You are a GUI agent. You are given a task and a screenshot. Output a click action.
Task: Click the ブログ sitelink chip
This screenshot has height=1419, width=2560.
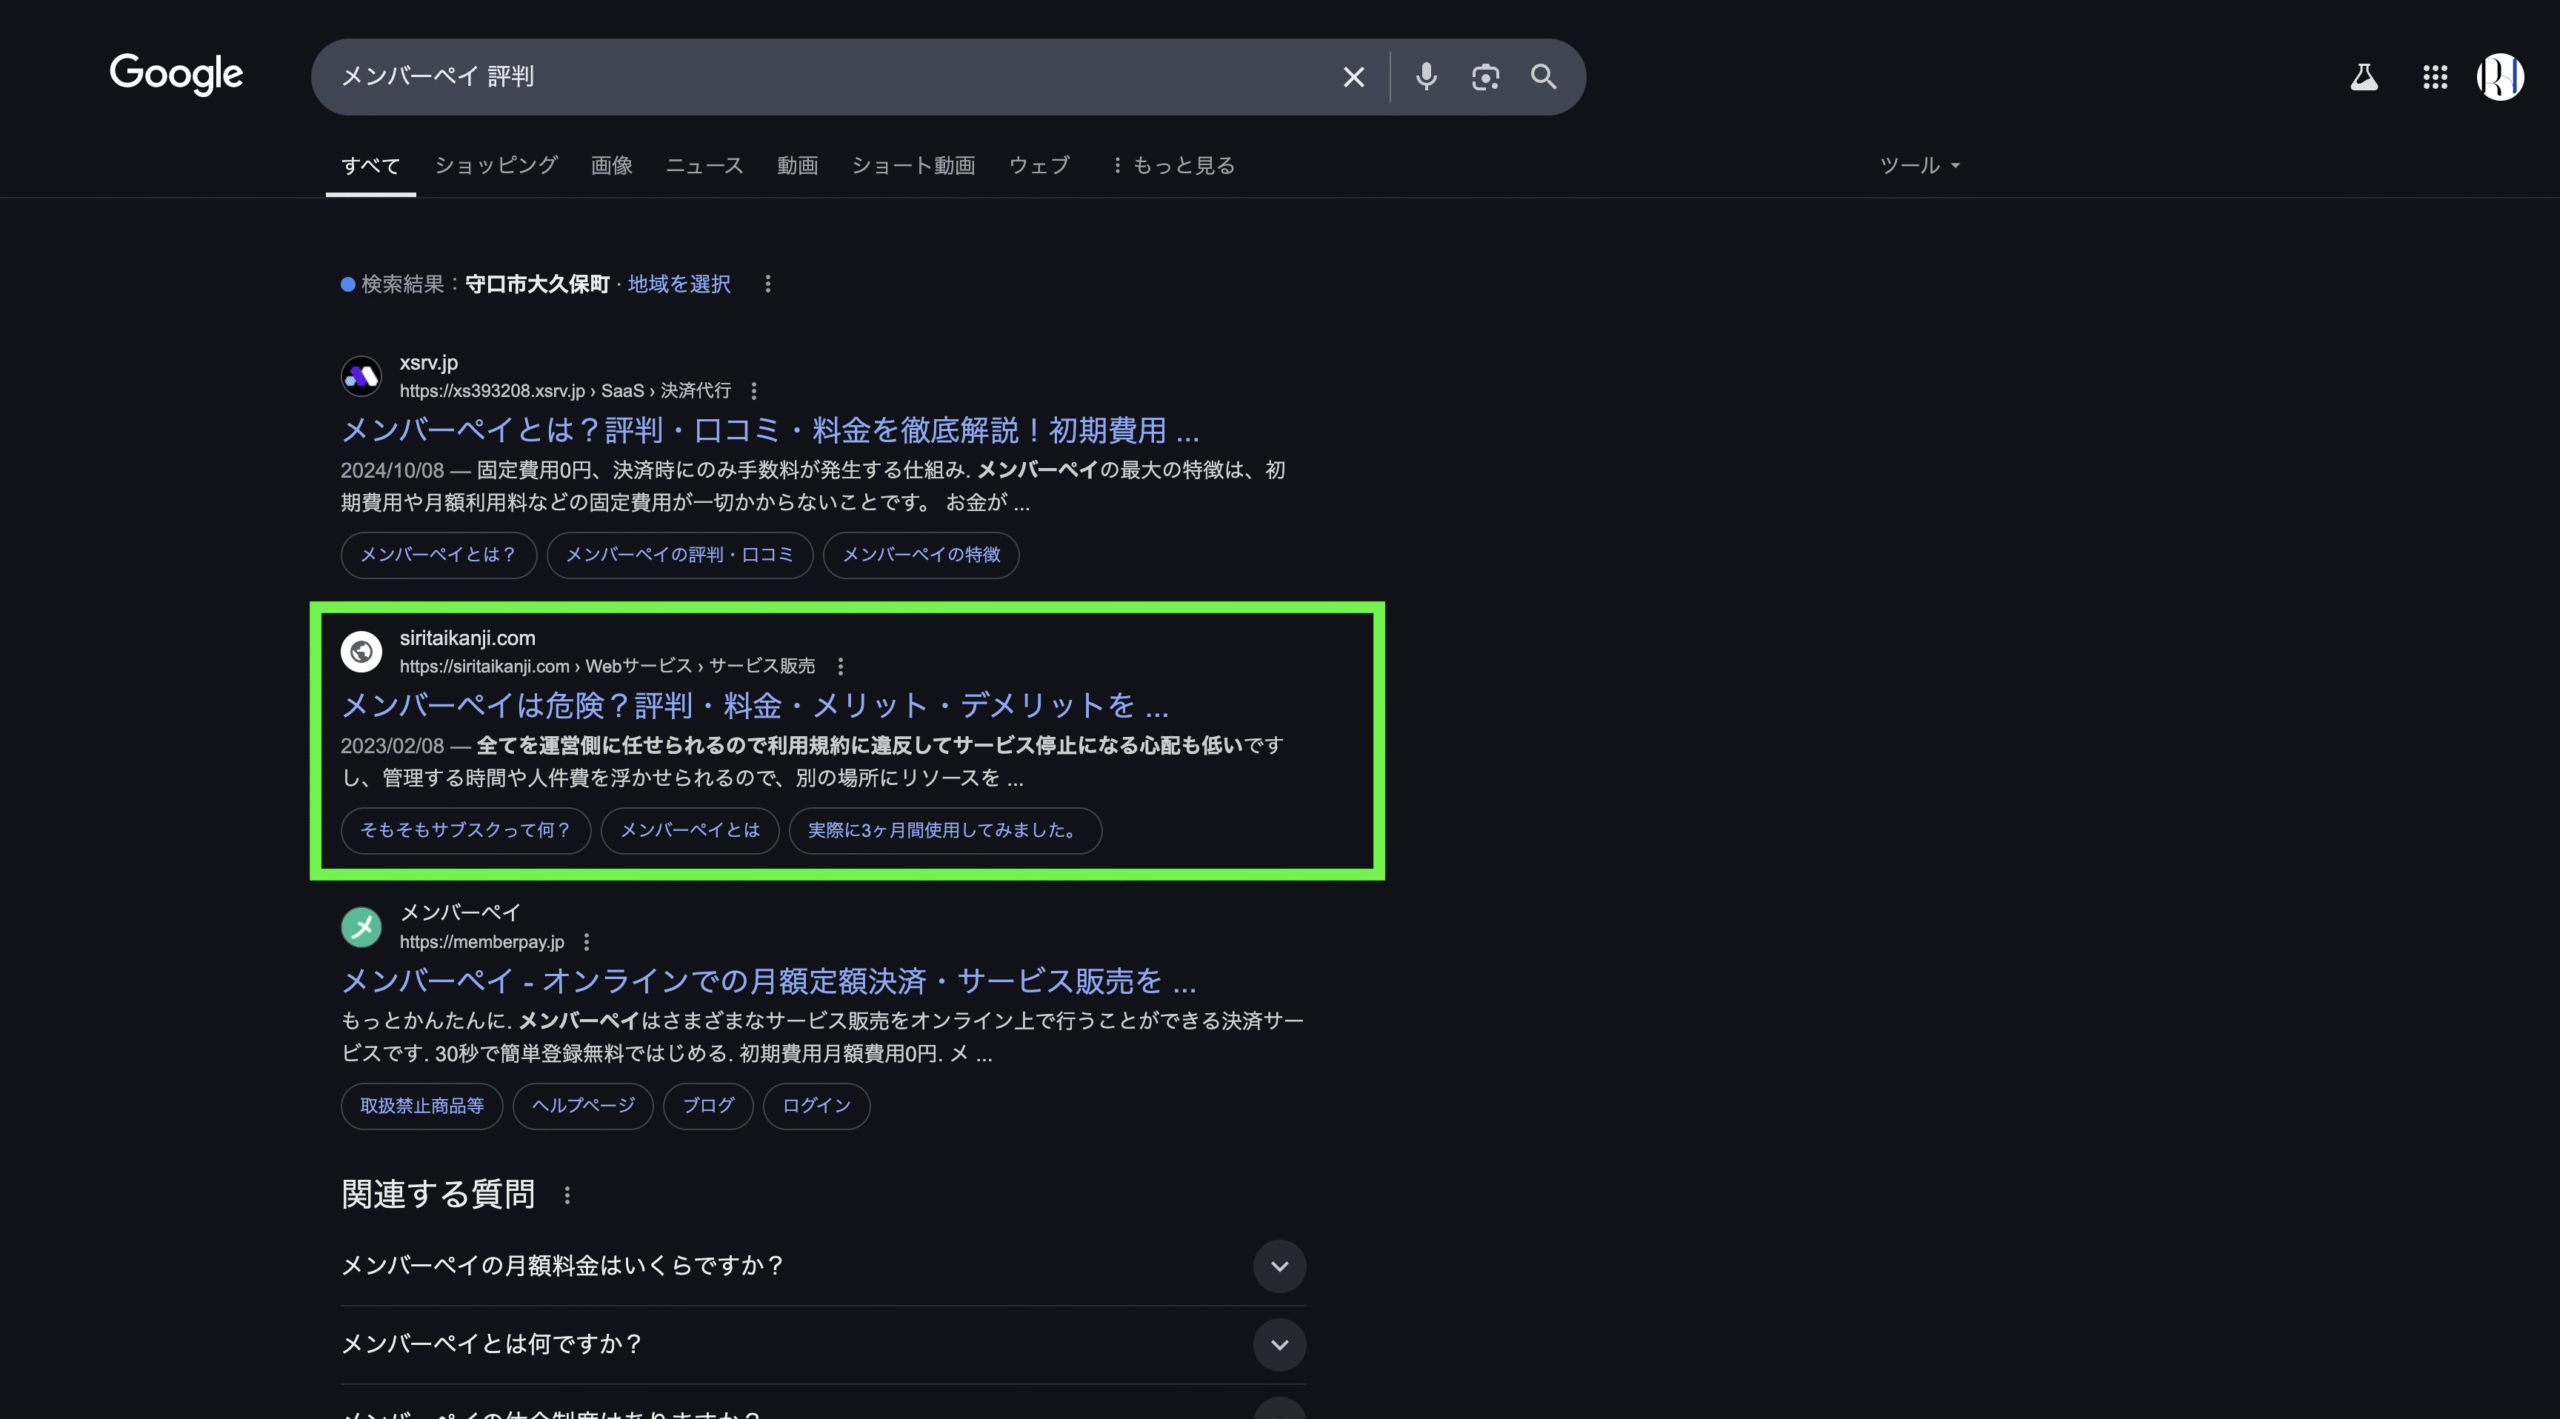tap(708, 1106)
